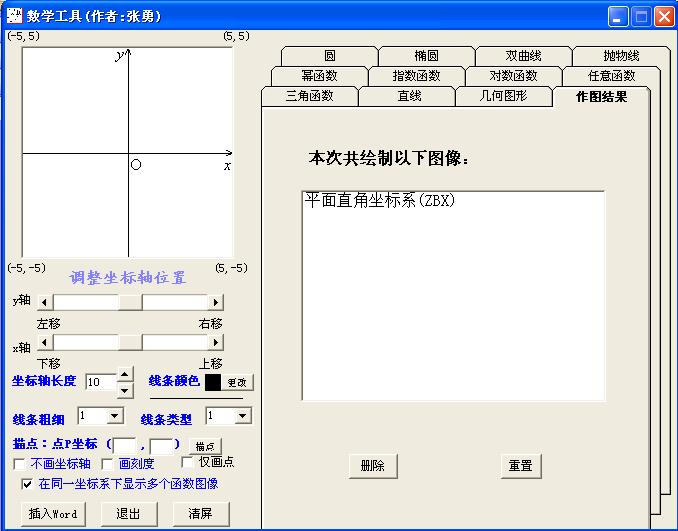Open the 幂函数 tab

click(320, 76)
